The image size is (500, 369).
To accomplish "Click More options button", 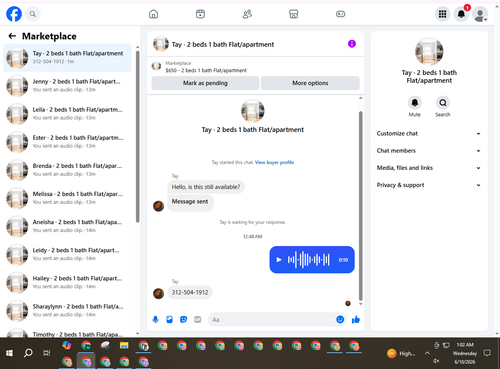I will pos(310,83).
